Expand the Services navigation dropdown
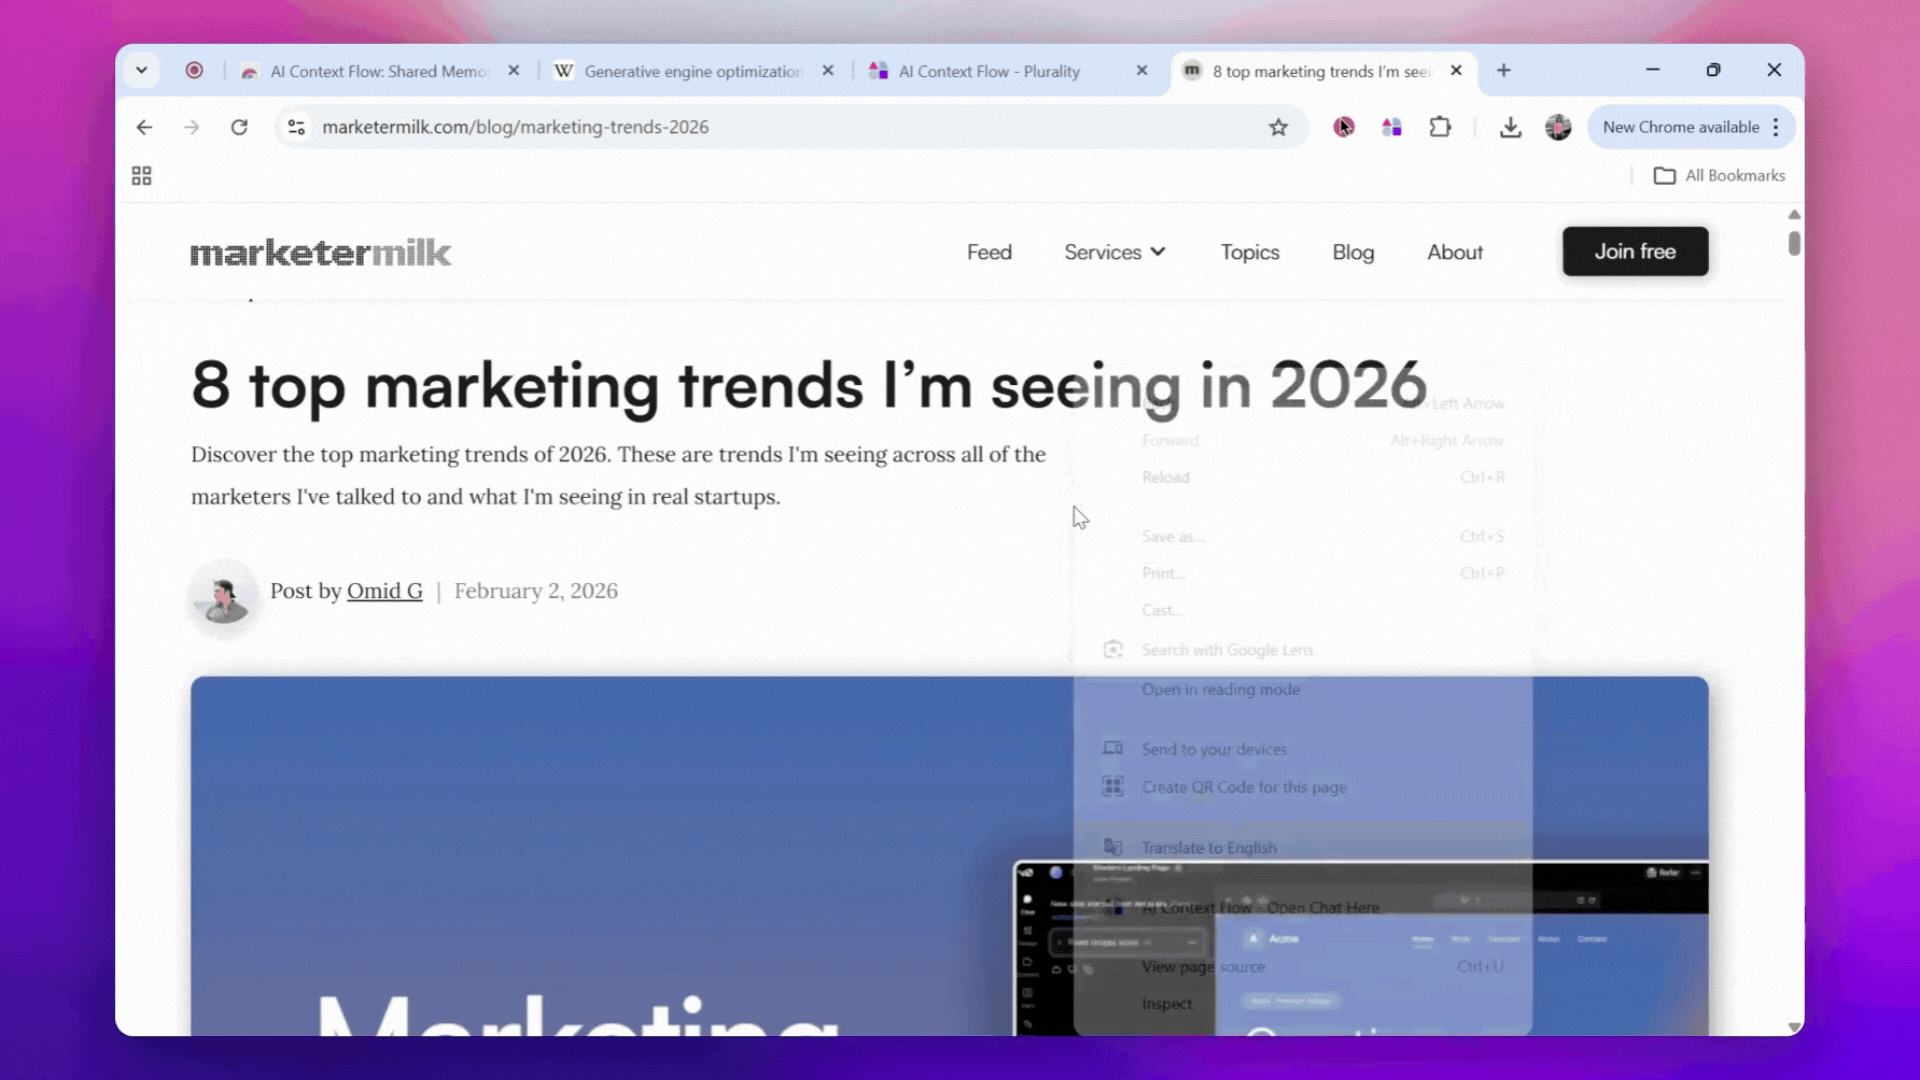 (x=1114, y=252)
